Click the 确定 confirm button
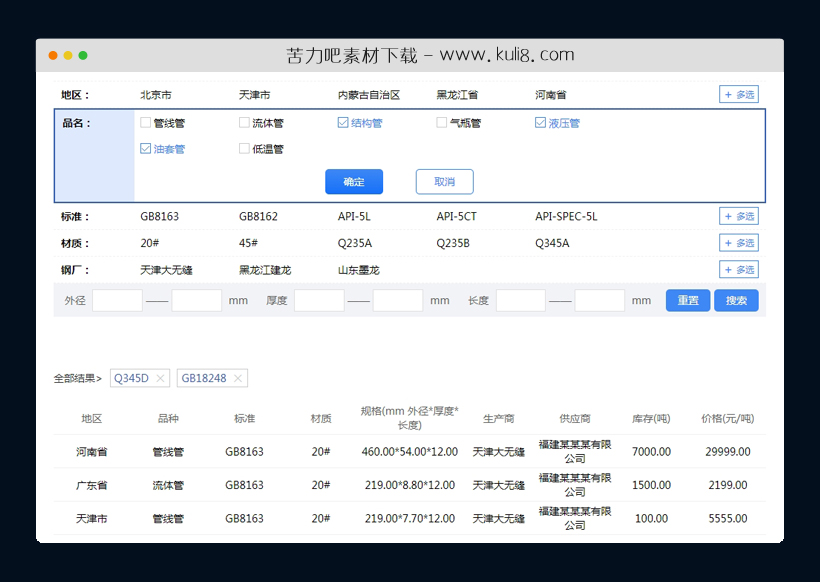 (354, 181)
